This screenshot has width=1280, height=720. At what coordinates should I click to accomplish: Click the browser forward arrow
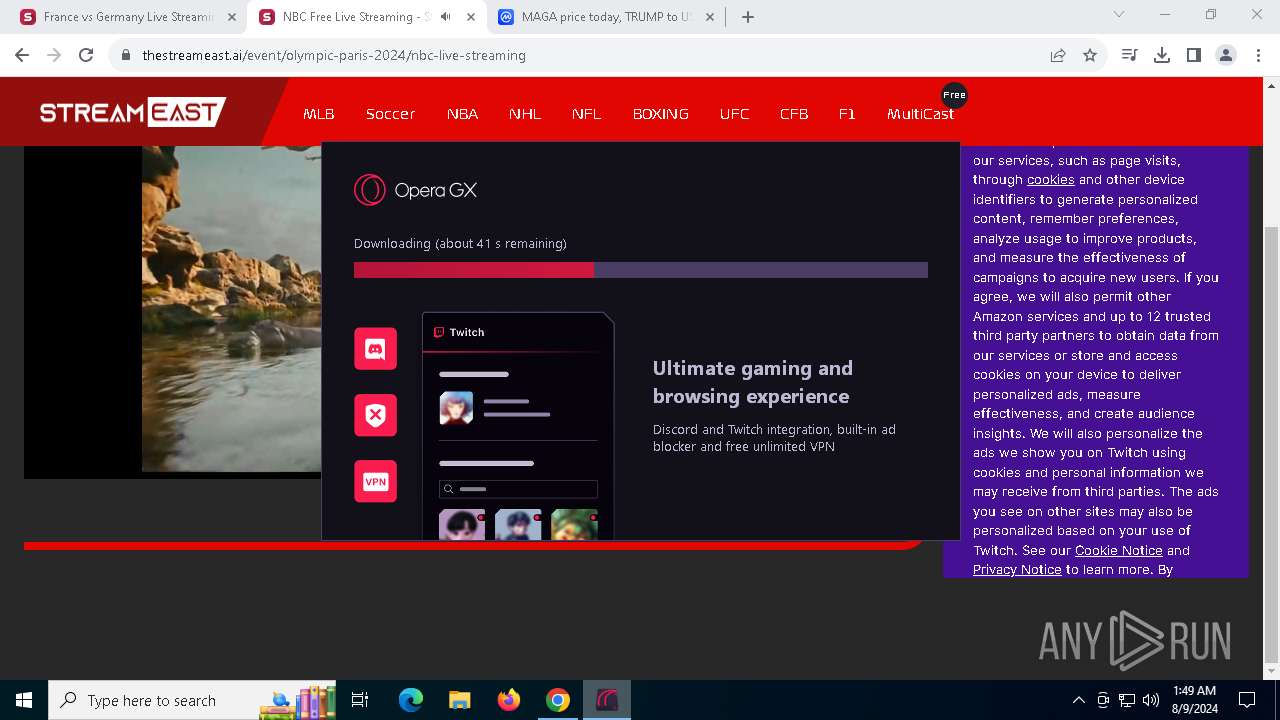[x=54, y=55]
